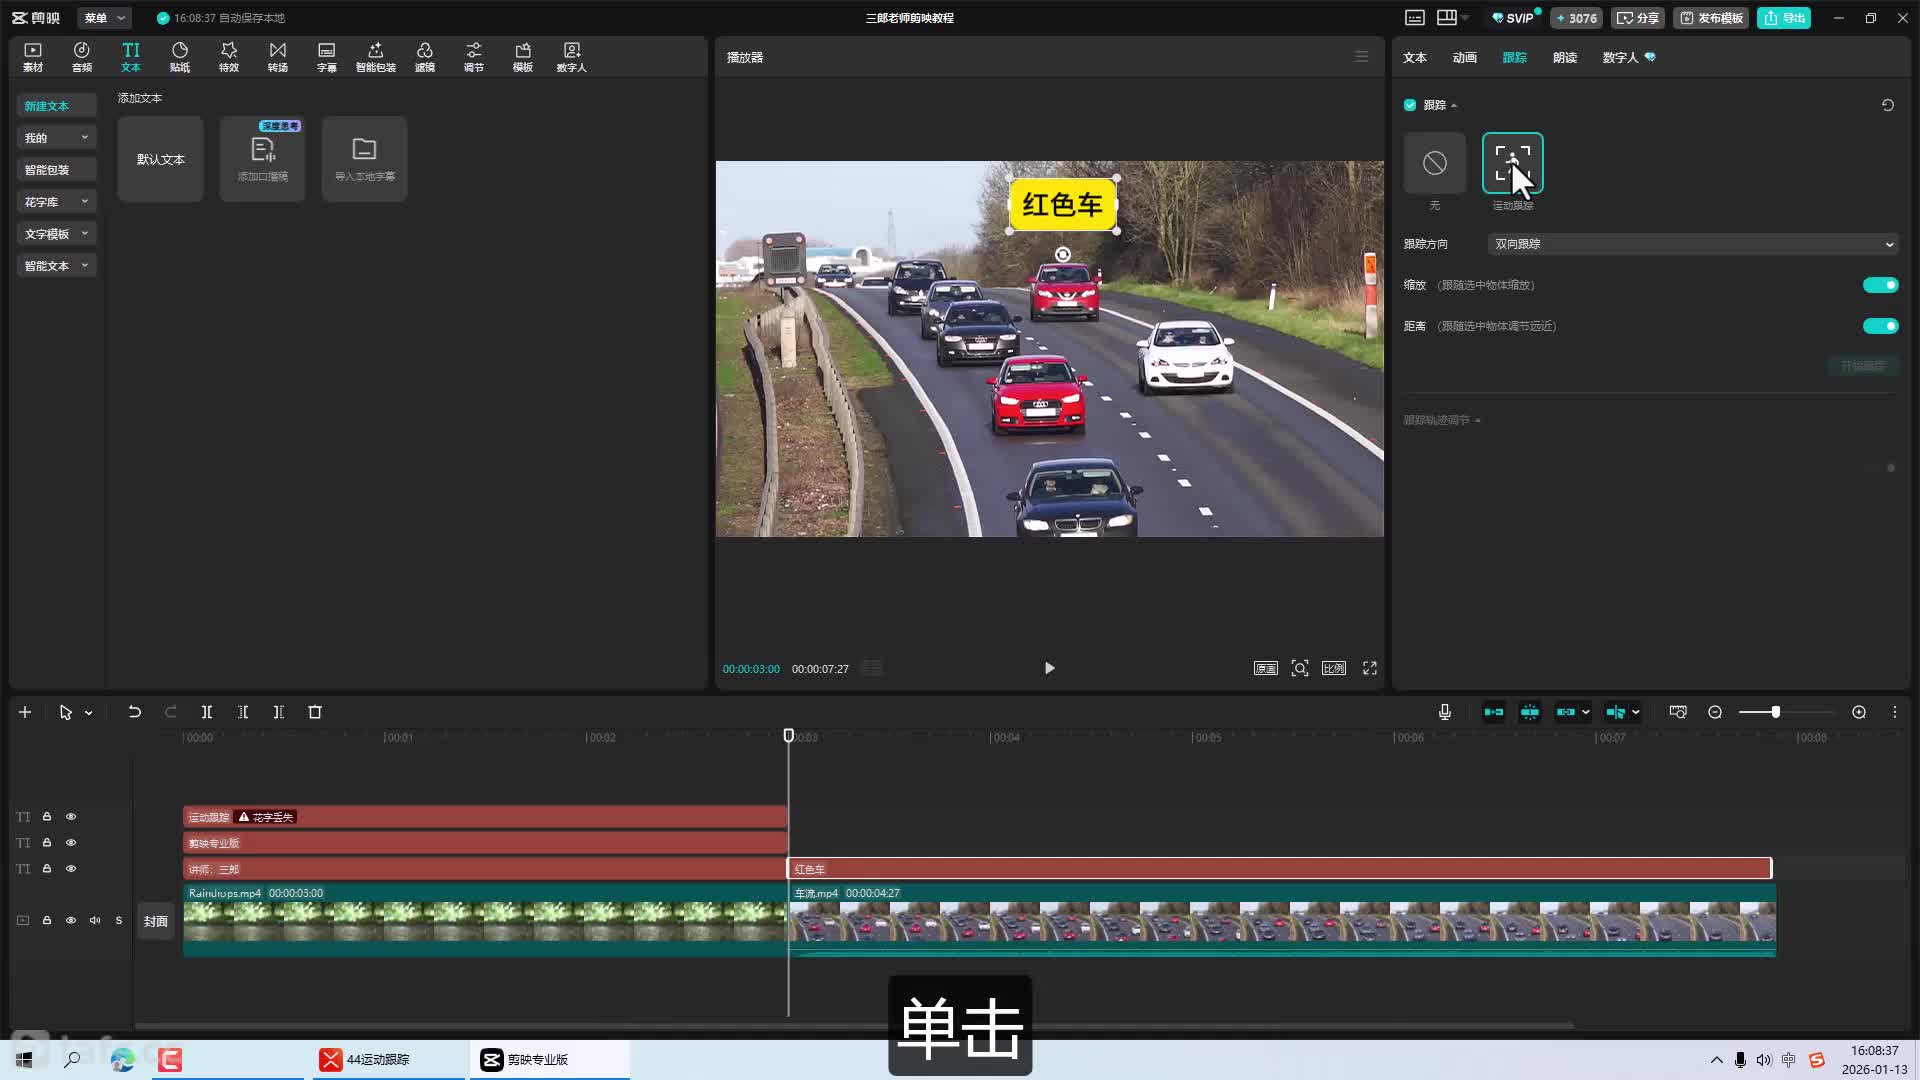Open the 贴纸 stickers panel icon
The image size is (1920, 1080).
(x=179, y=57)
